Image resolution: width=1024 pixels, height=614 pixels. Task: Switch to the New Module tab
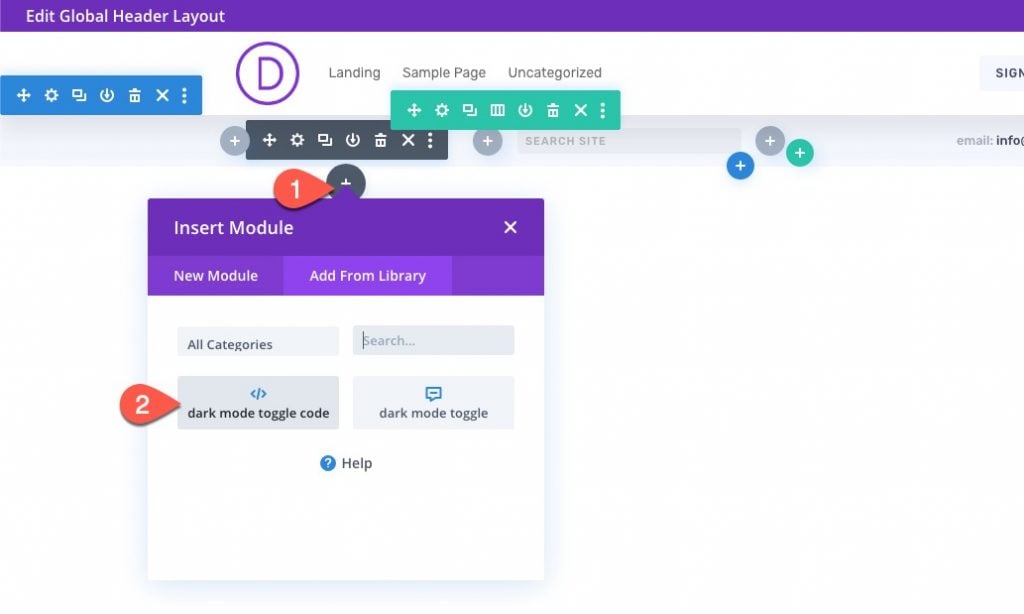click(x=214, y=275)
